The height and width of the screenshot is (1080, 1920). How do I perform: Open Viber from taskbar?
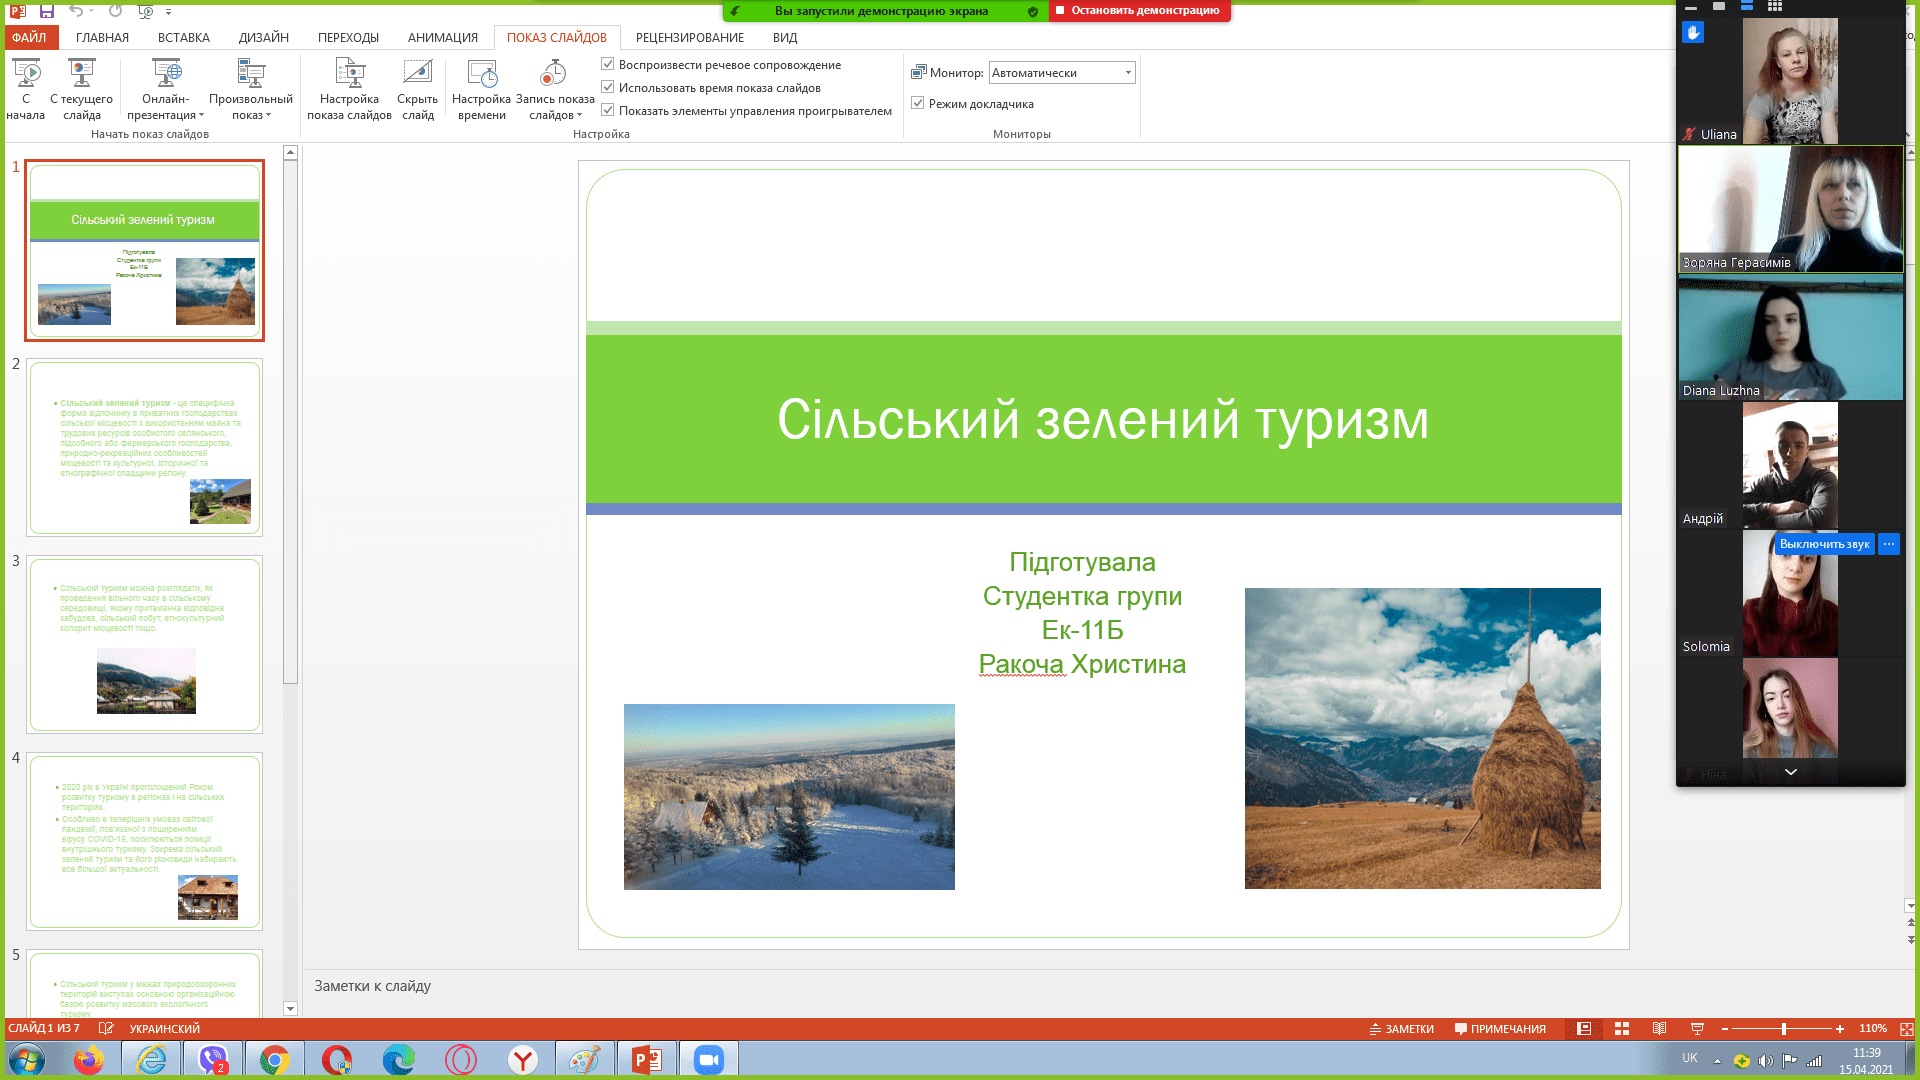[x=212, y=1060]
